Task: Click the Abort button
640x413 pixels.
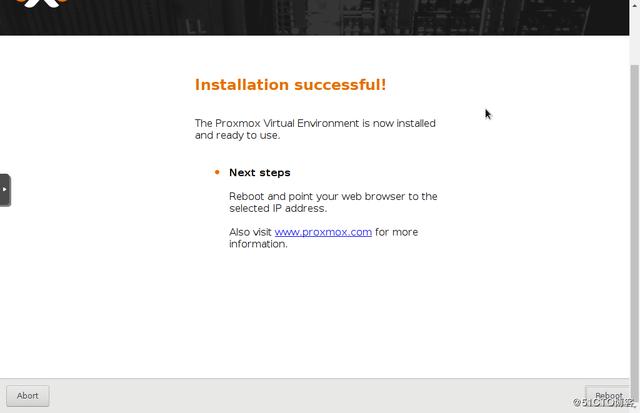Action: pos(28,396)
